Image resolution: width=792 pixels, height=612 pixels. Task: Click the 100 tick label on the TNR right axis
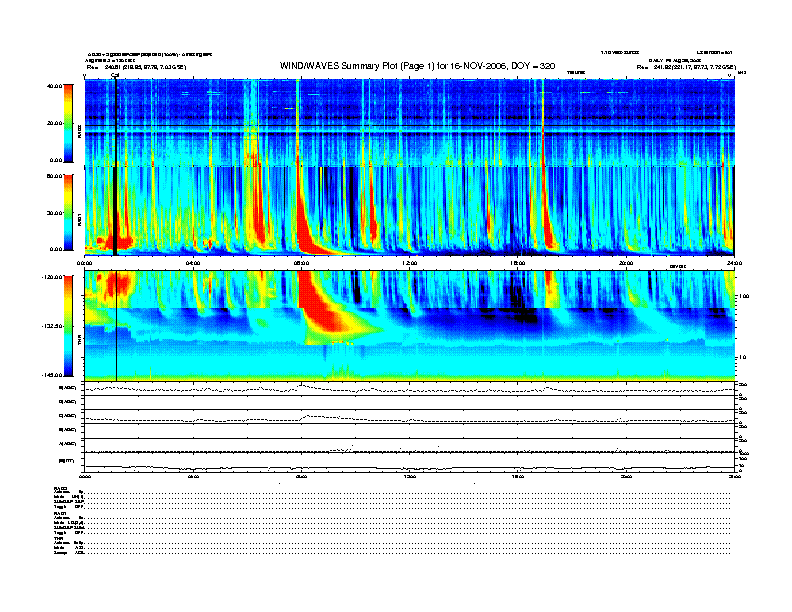[x=745, y=296]
